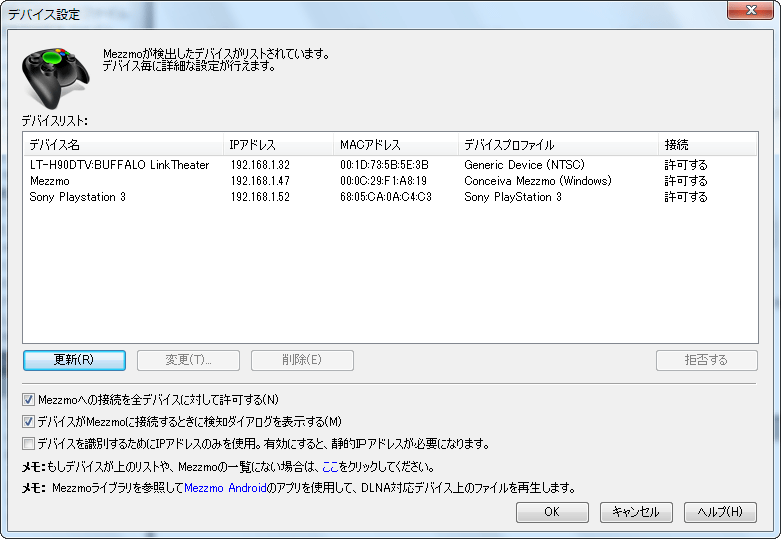The image size is (781, 539).
Task: Sort by デバイスプロファイル column header
Action: [558, 145]
